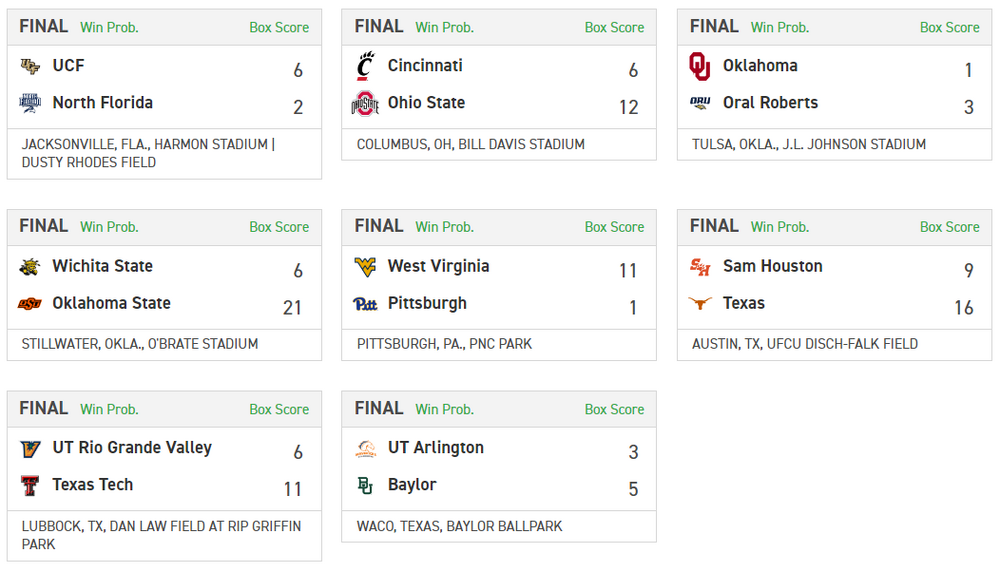Click the Baylor logo icon
This screenshot has width=1000, height=572.
pyautogui.click(x=365, y=485)
